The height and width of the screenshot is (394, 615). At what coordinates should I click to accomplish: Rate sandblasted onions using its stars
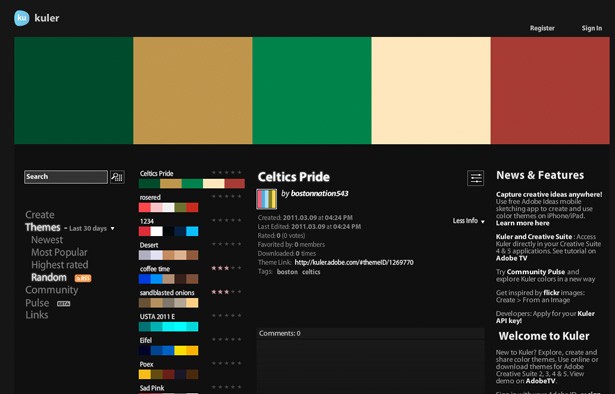pyautogui.click(x=227, y=292)
